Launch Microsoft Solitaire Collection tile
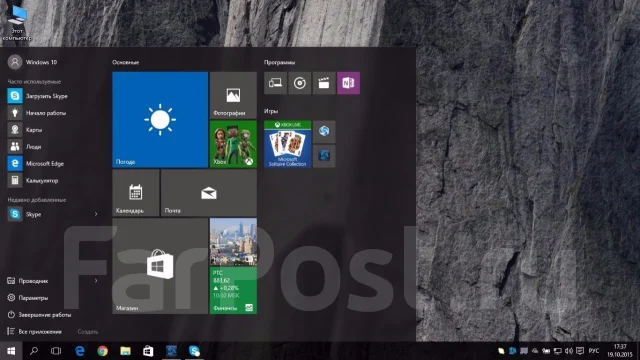This screenshot has width=640, height=360. pyautogui.click(x=287, y=144)
